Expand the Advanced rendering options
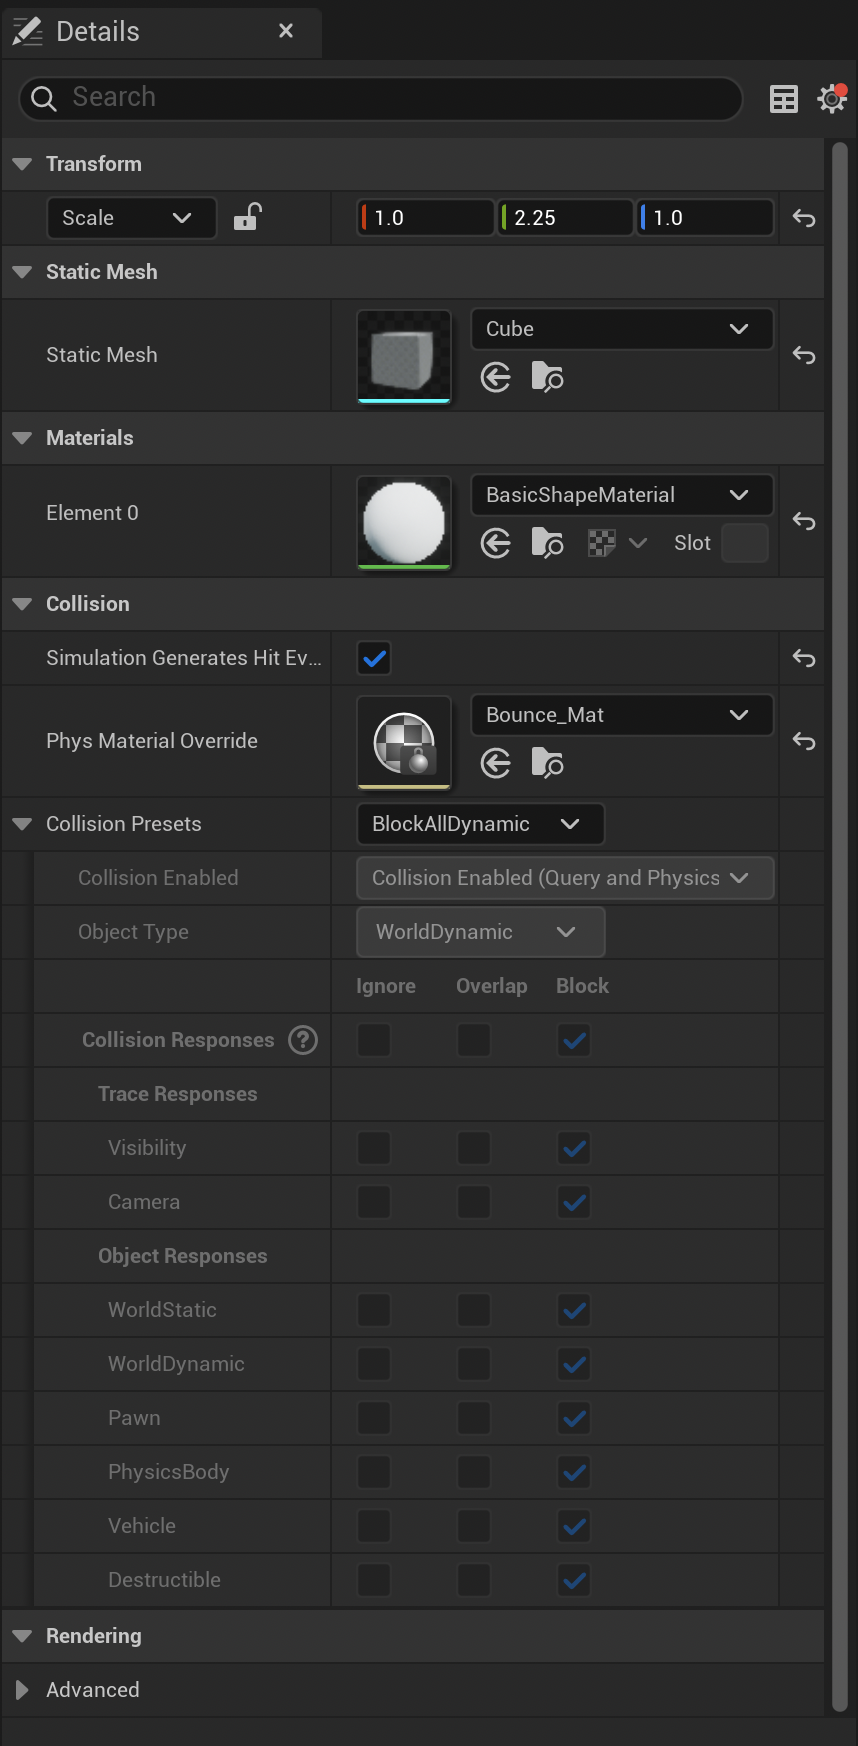This screenshot has width=858, height=1746. pos(22,1690)
